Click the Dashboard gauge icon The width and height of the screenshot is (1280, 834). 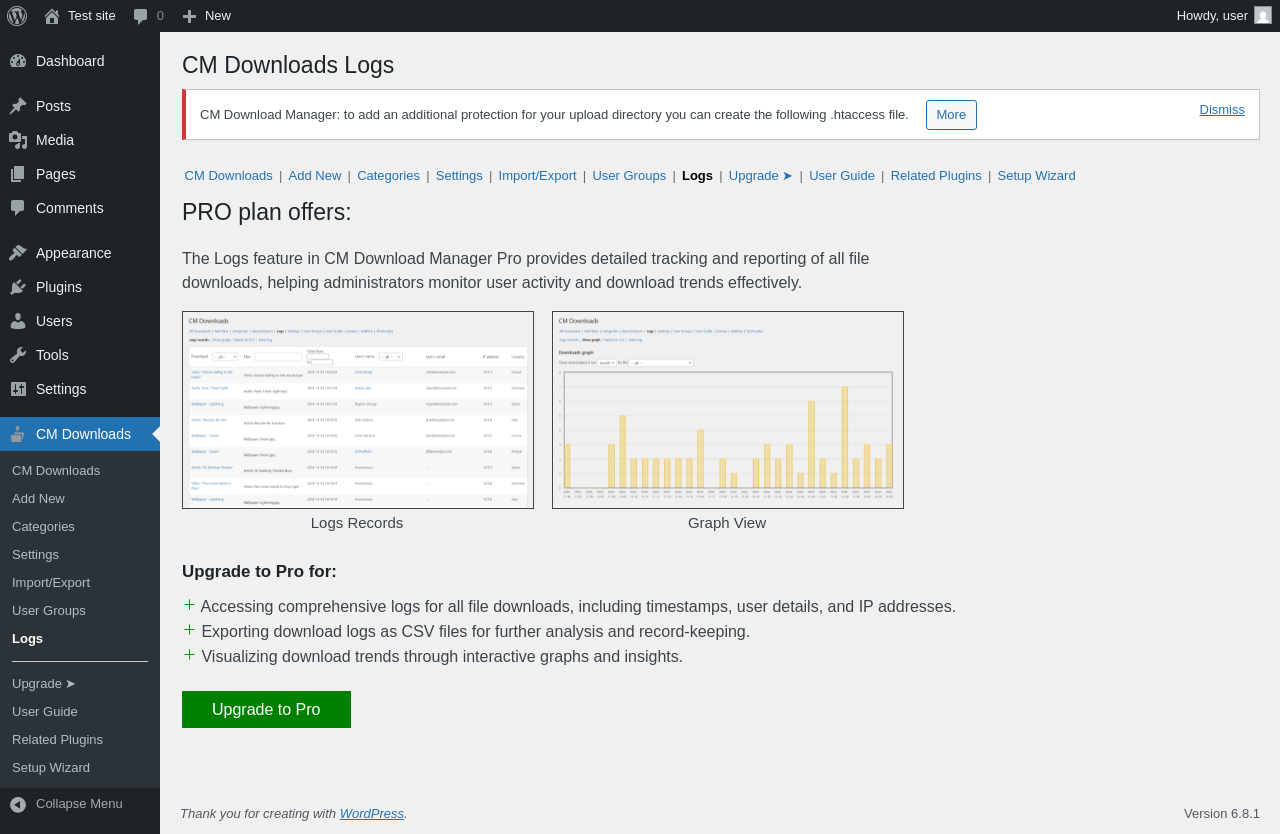[x=18, y=61]
